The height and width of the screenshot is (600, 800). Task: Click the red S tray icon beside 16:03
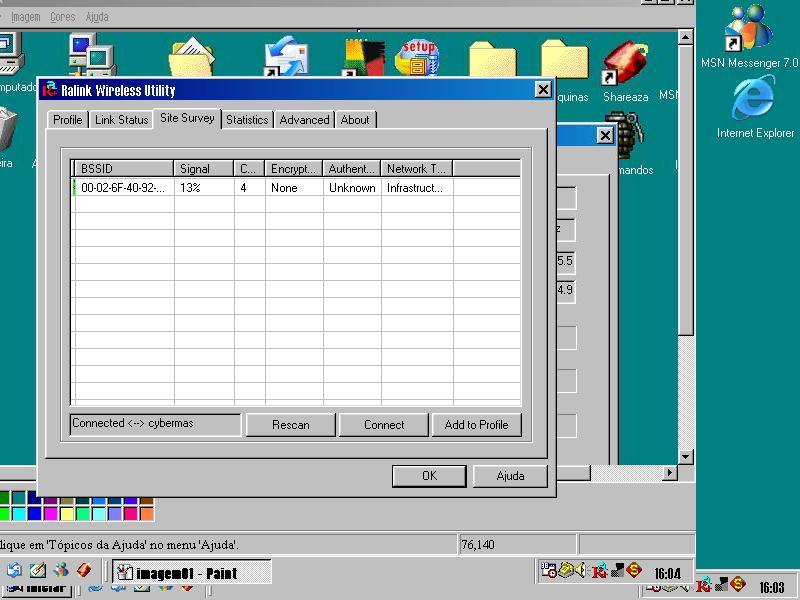coord(738,584)
